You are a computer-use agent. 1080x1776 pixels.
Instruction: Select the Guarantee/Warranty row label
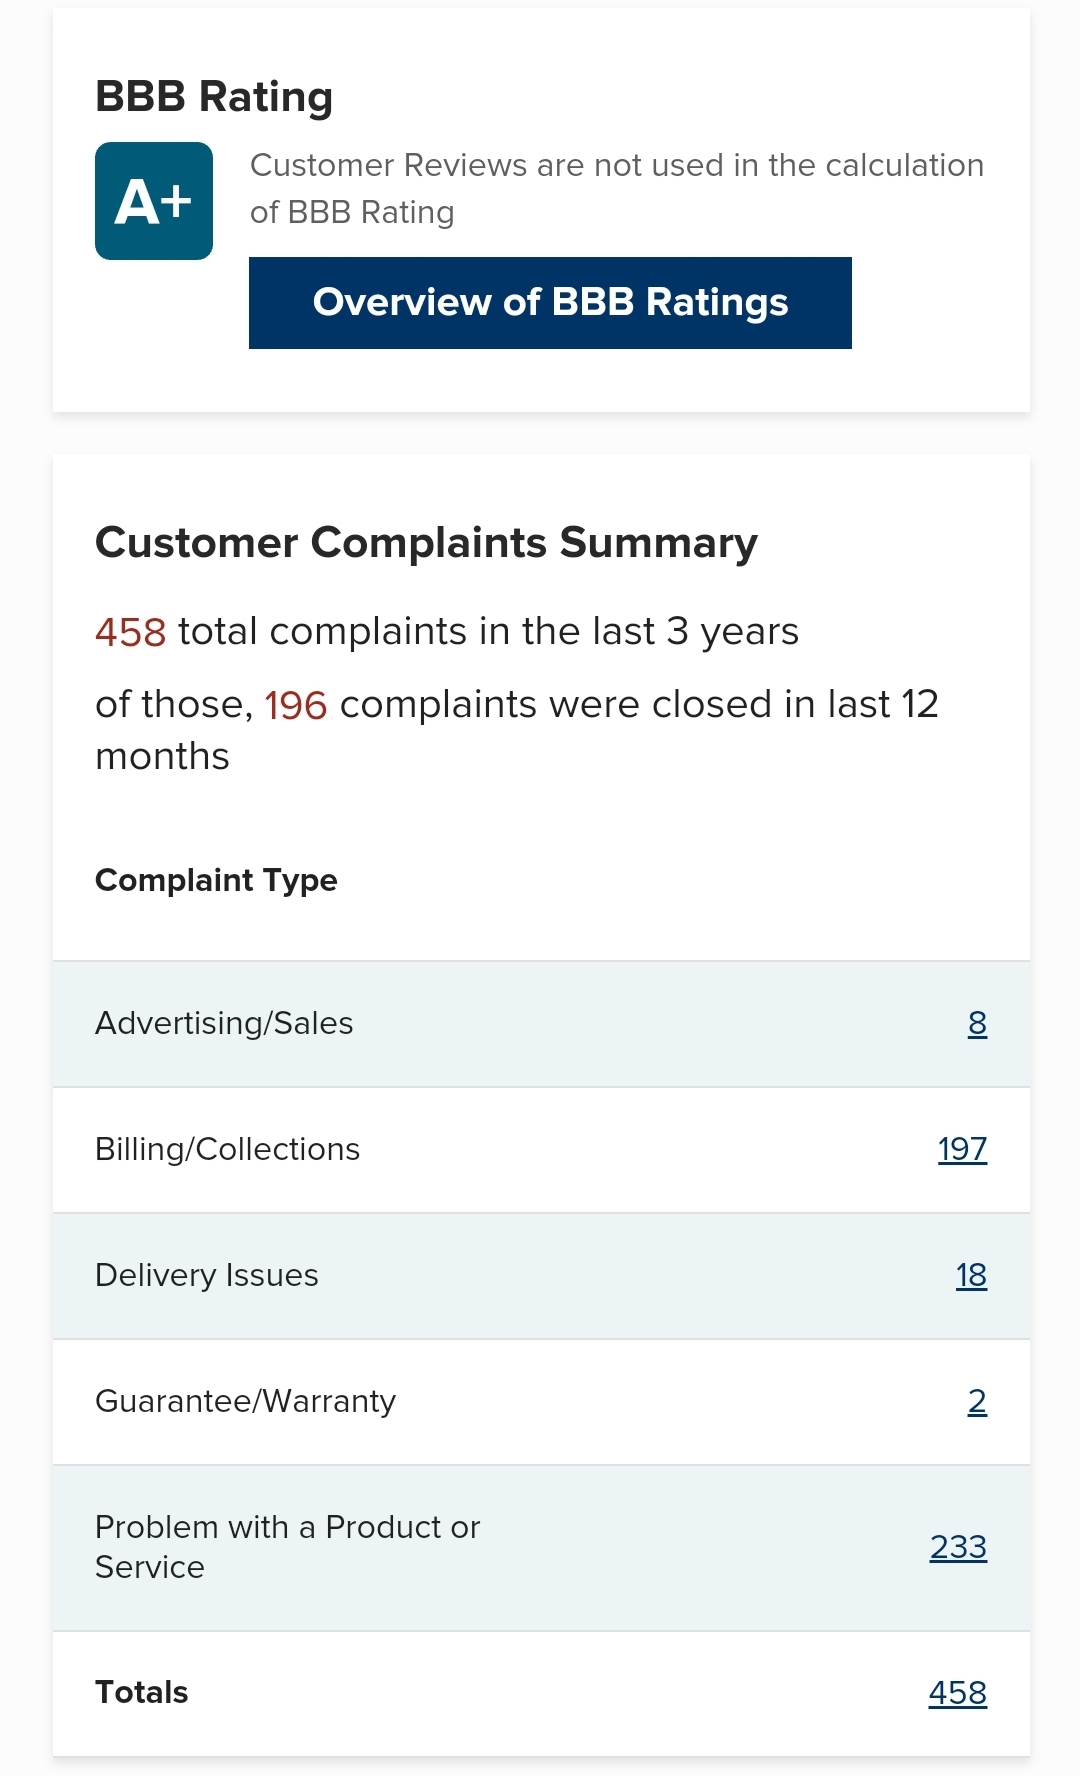(x=245, y=1401)
